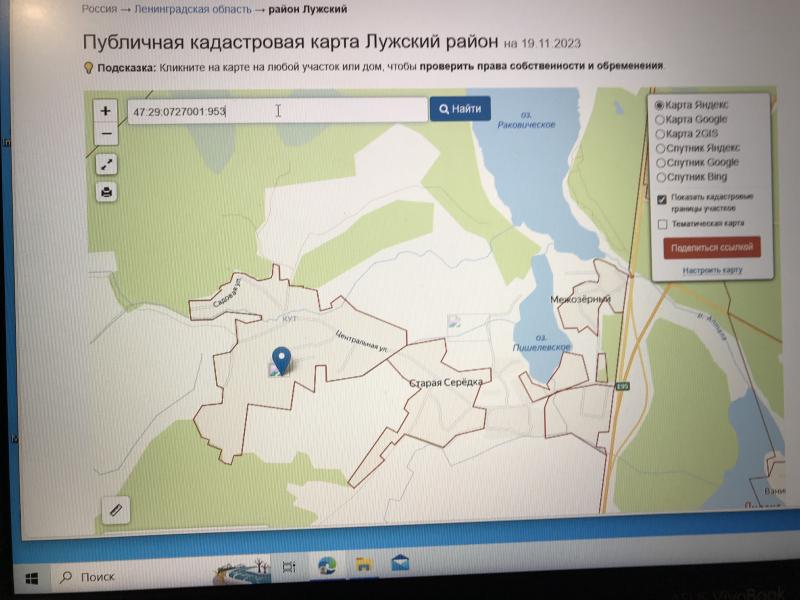
Task: Click Поделиться ссылкой red button
Action: [712, 247]
